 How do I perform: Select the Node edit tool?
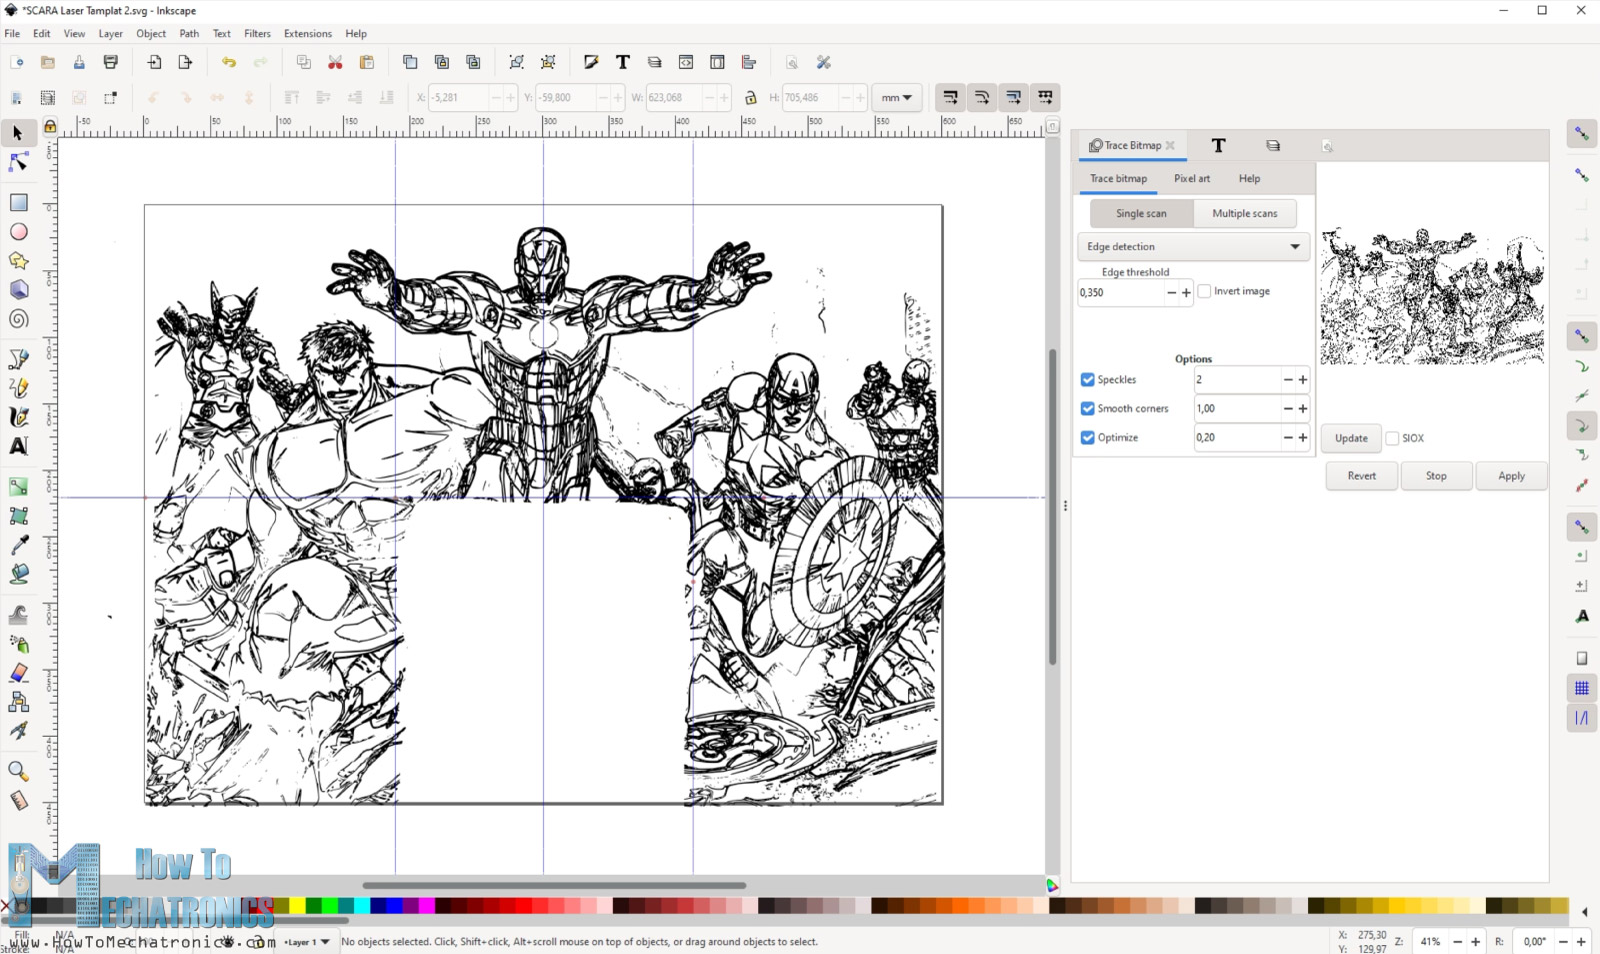pyautogui.click(x=18, y=162)
